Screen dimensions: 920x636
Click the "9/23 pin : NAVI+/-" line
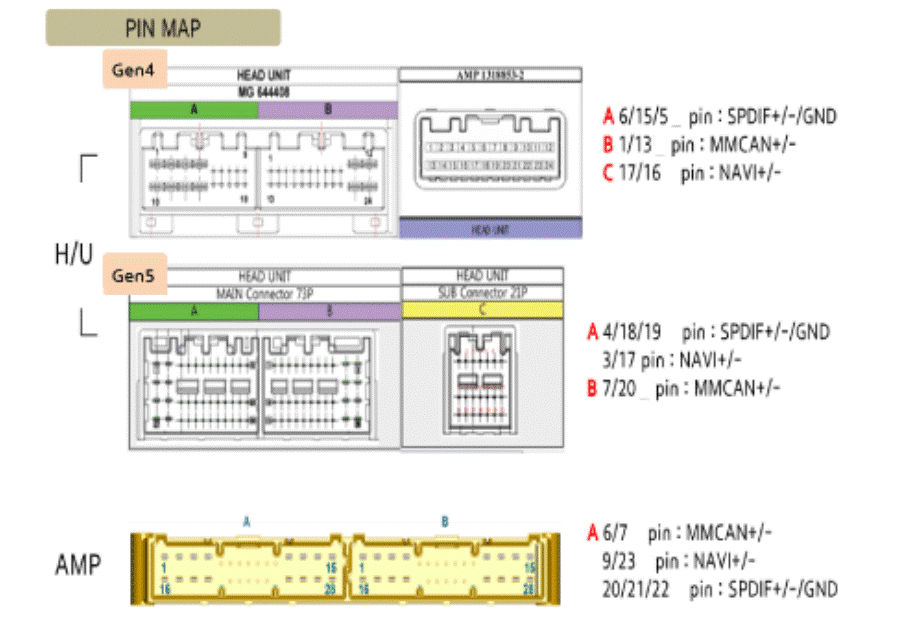pos(679,561)
